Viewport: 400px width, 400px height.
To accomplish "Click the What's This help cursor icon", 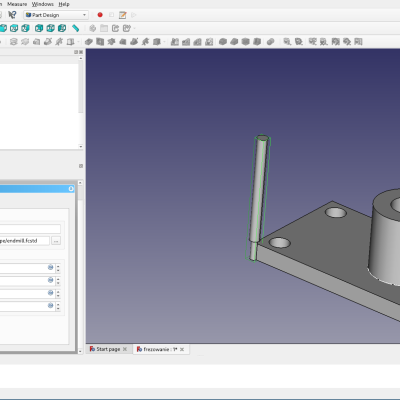I will click(12, 15).
